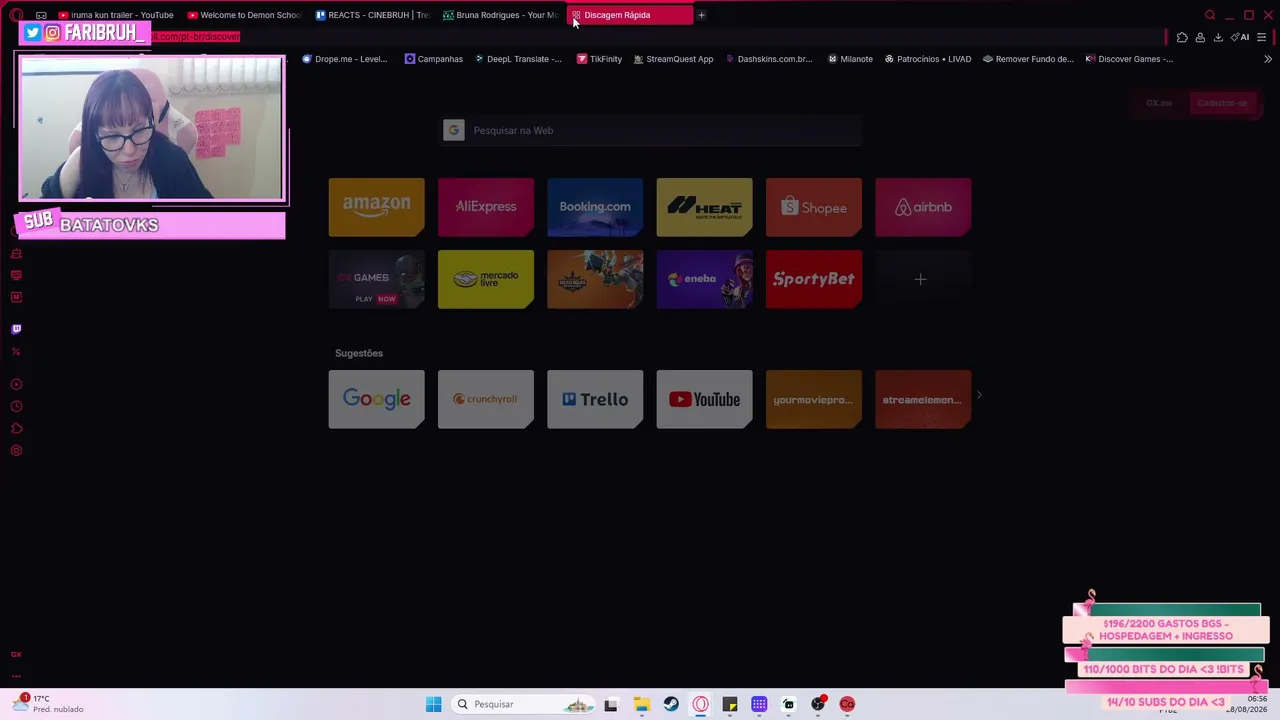1280x720 pixels.
Task: Click the Pesquisar na Web search field
Action: (x=651, y=130)
